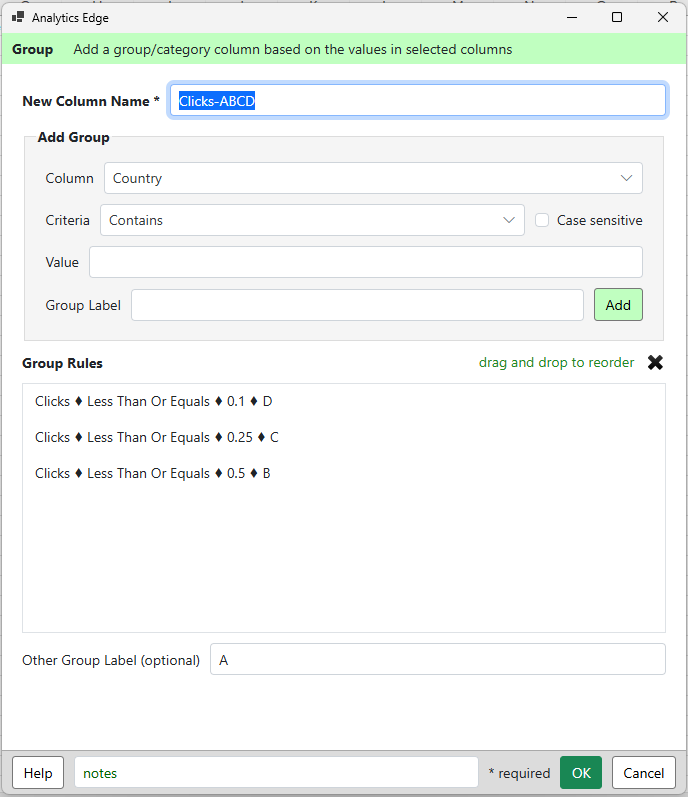The width and height of the screenshot is (688, 797).
Task: Click the New Column Name field
Action: click(417, 101)
